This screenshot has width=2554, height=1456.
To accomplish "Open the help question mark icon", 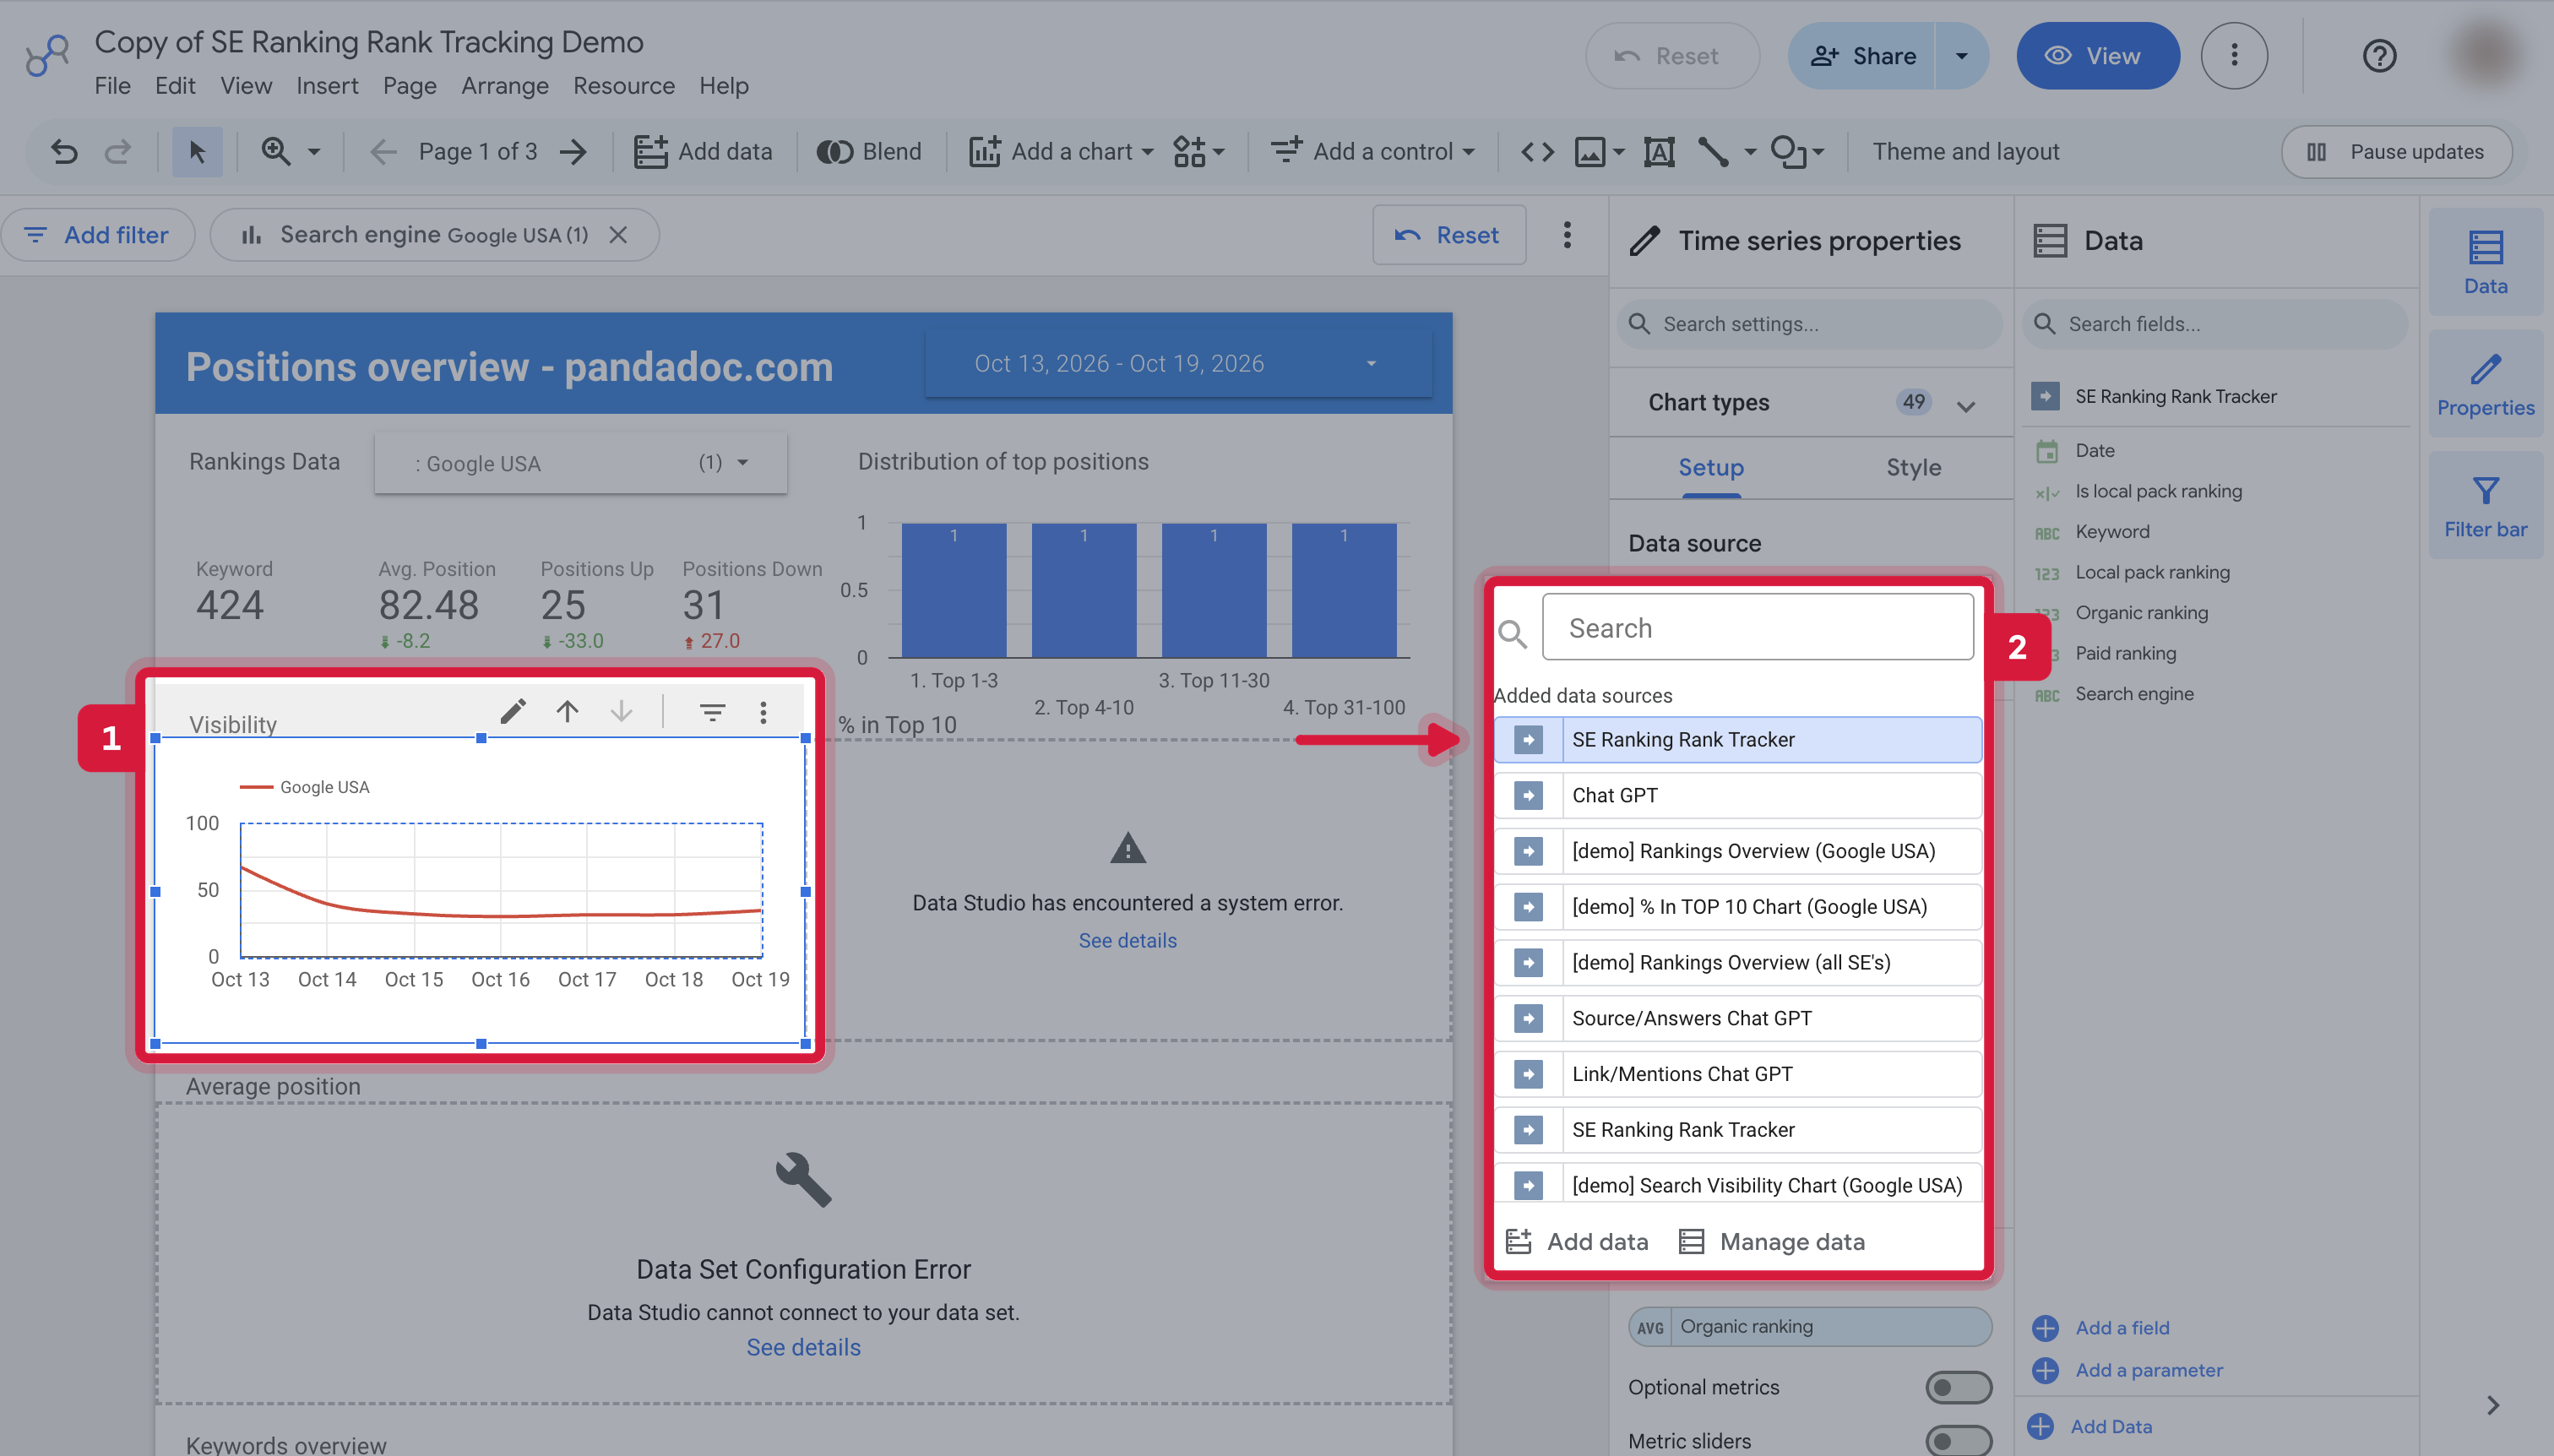I will tap(2379, 56).
